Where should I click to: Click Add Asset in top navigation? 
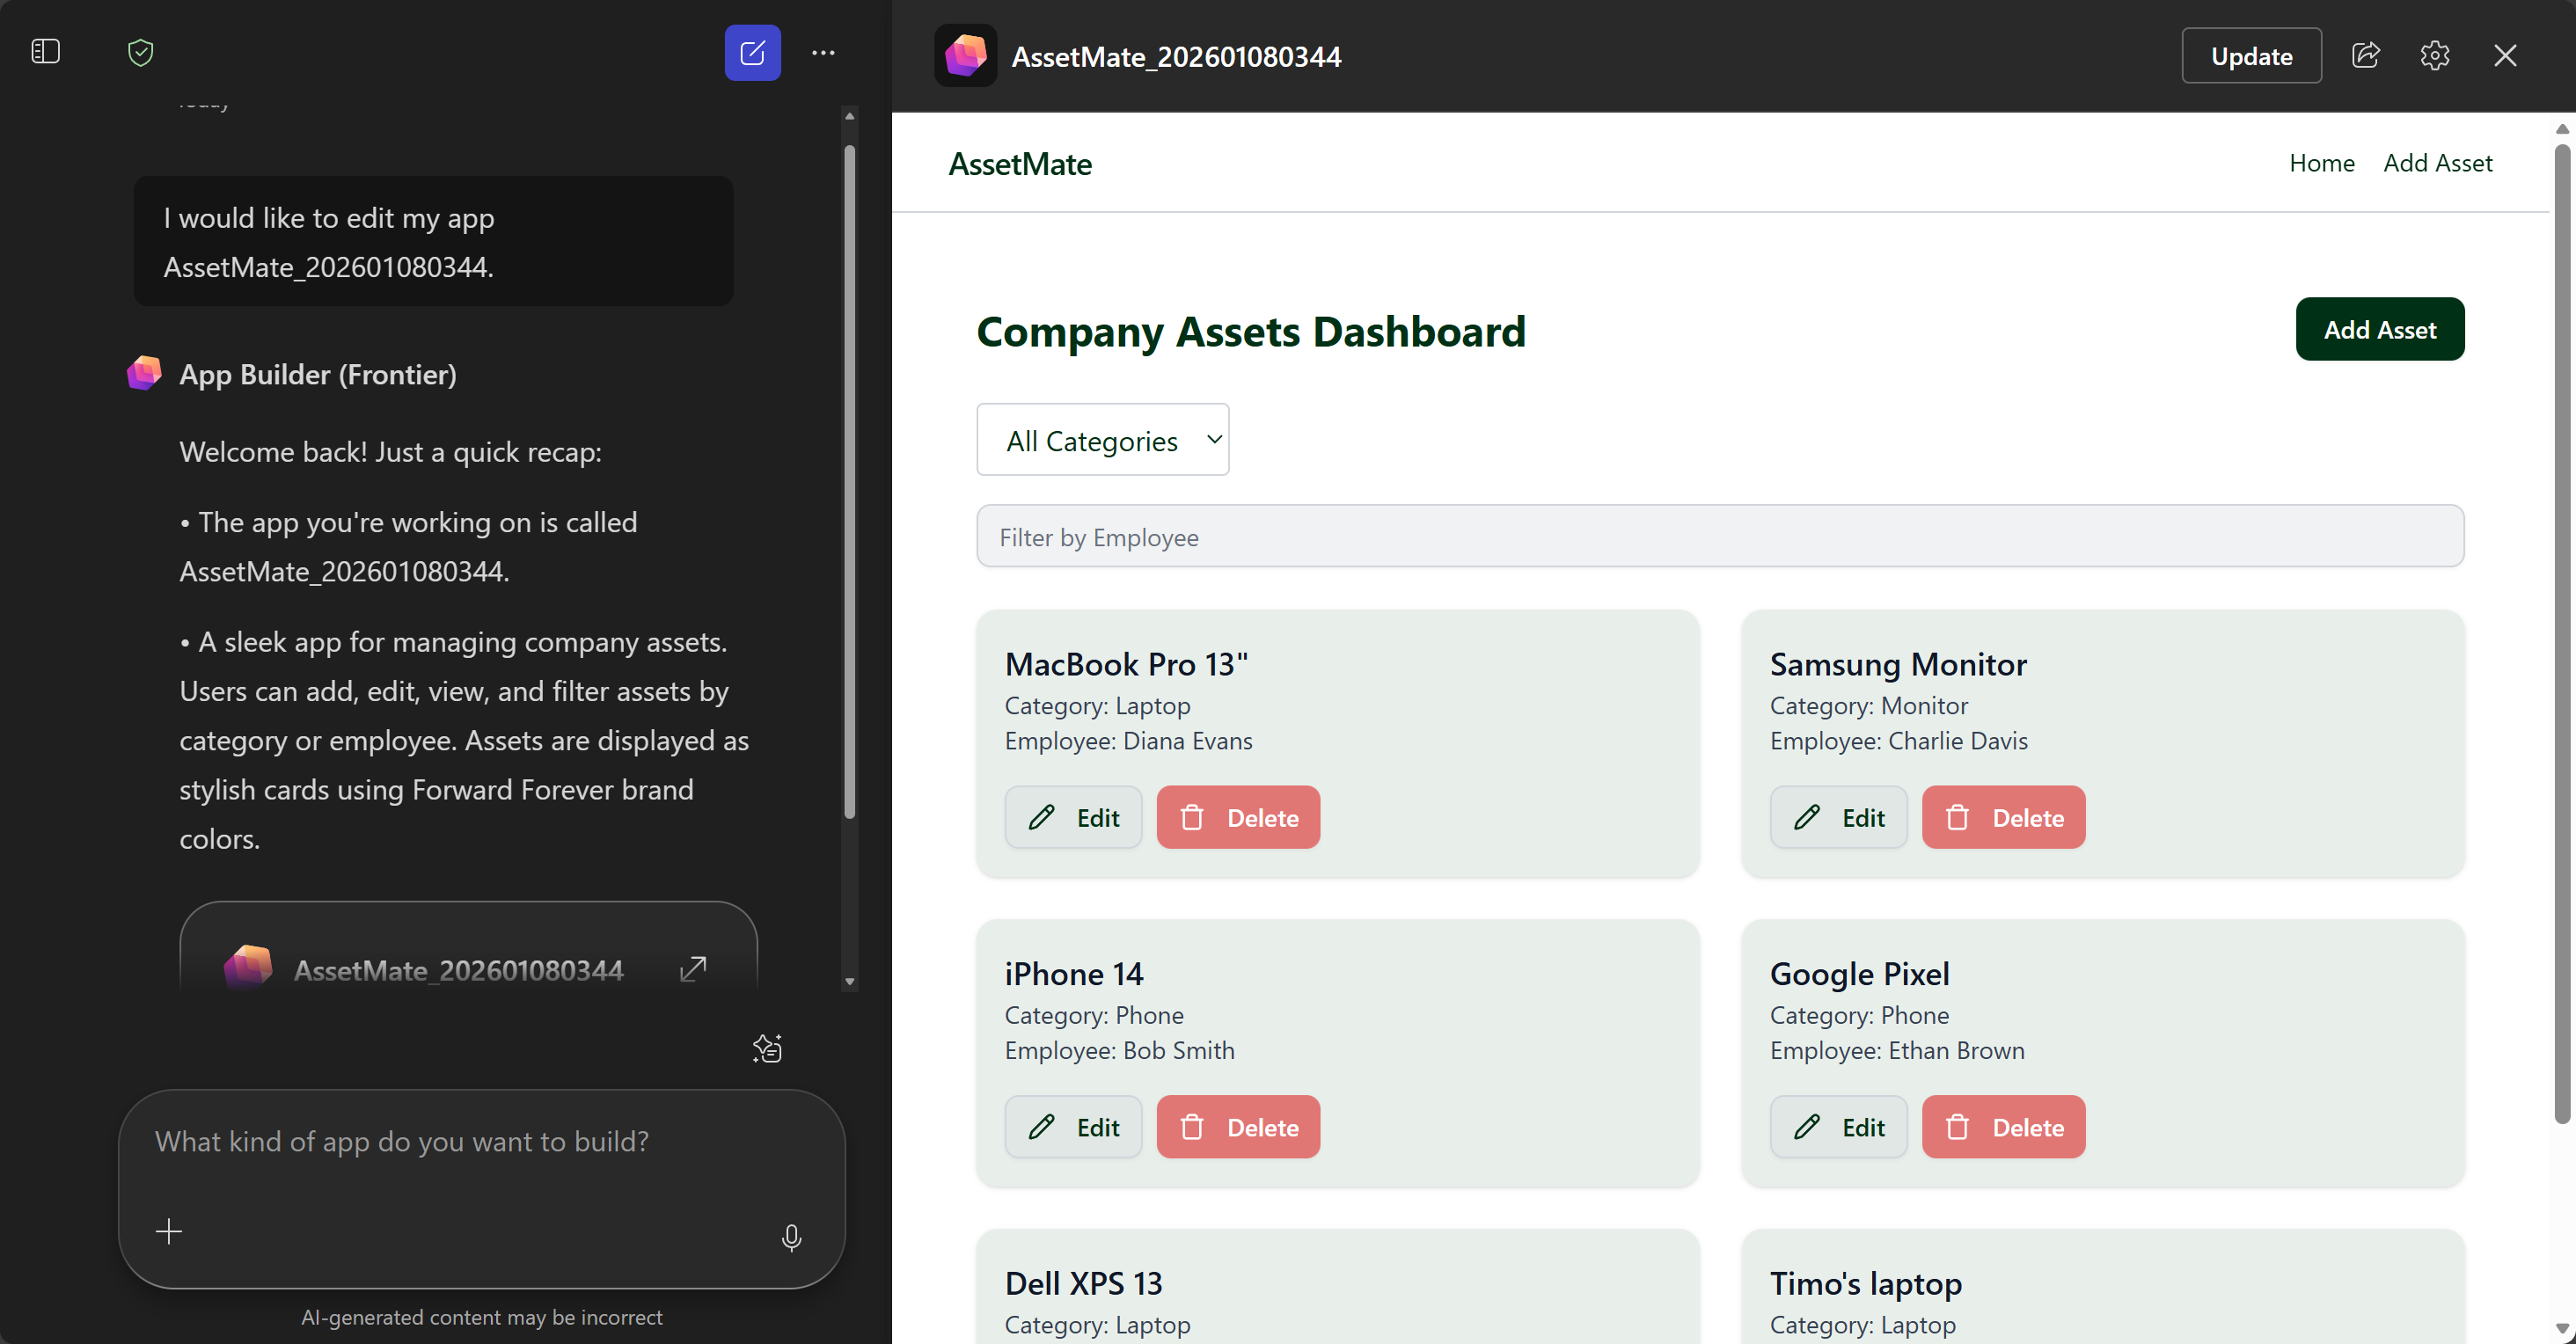pyautogui.click(x=2437, y=163)
